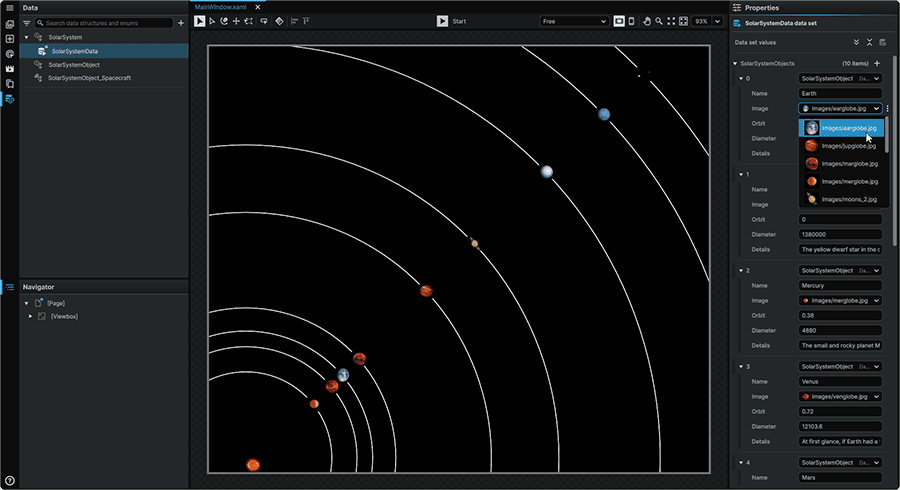Image resolution: width=900 pixels, height=490 pixels.
Task: Choose Images/earglobe.jpg from the dropdown list
Action: pos(841,128)
